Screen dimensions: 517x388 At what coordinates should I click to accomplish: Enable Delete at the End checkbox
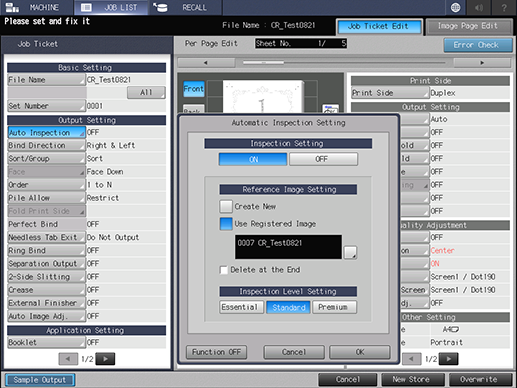click(224, 270)
